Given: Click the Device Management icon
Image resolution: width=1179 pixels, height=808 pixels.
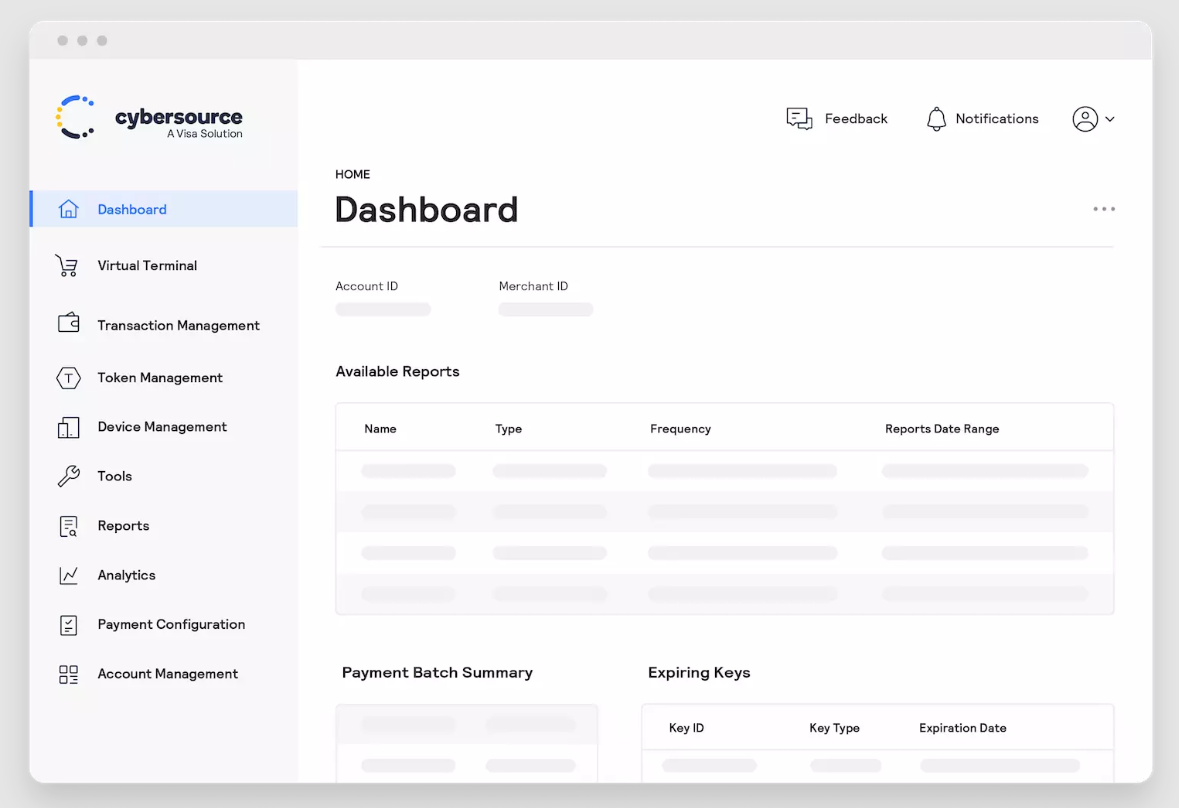Looking at the screenshot, I should click(68, 427).
